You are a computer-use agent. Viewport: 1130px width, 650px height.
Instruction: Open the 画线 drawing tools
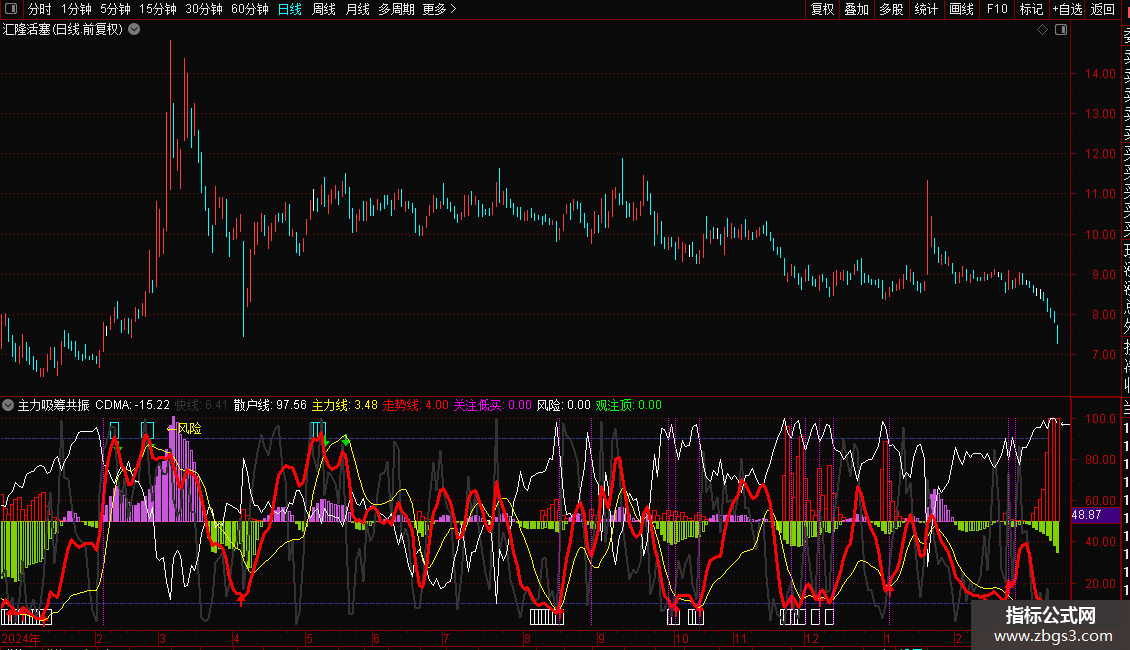(x=961, y=9)
